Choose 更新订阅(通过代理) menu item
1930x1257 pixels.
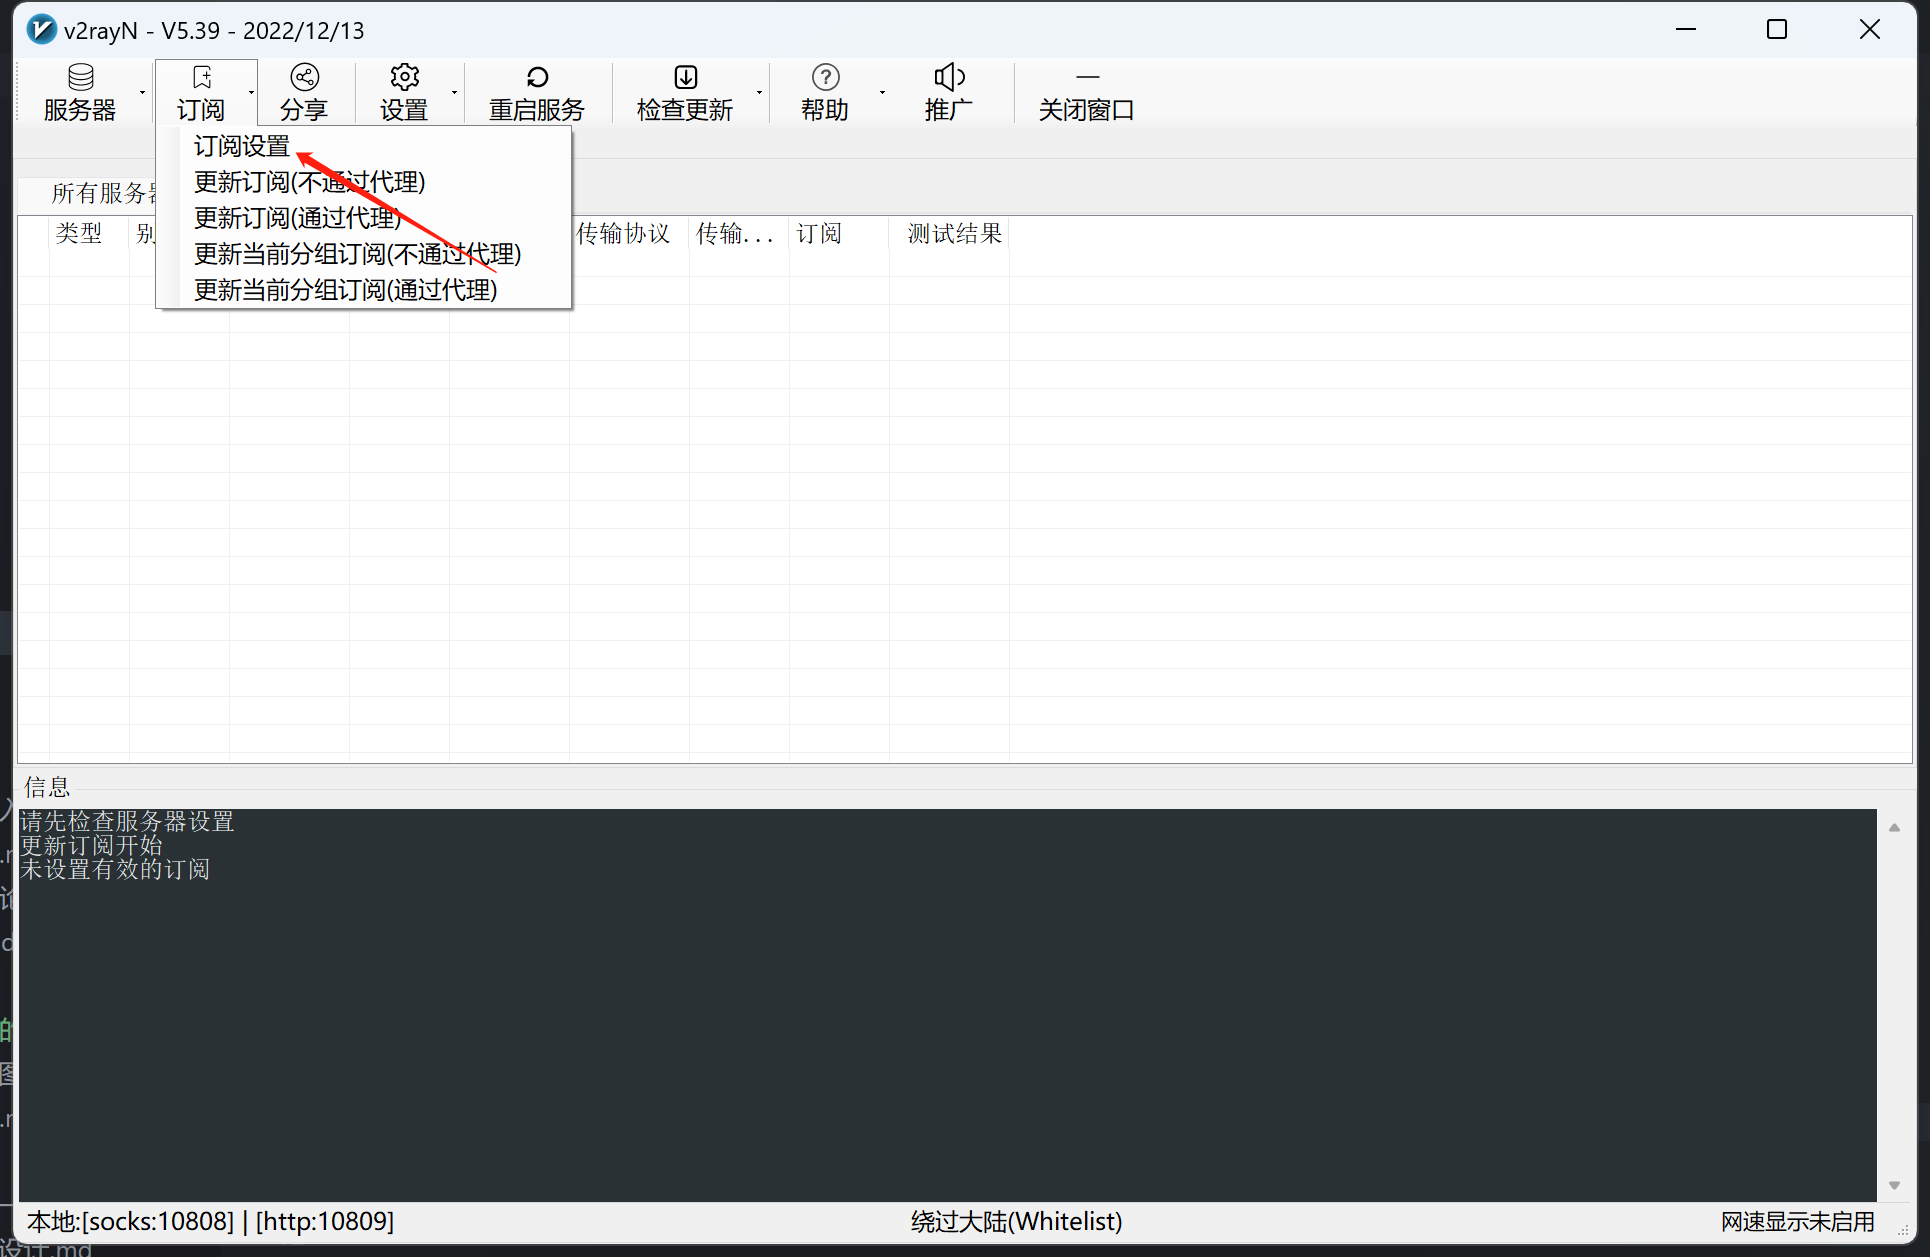(364, 218)
